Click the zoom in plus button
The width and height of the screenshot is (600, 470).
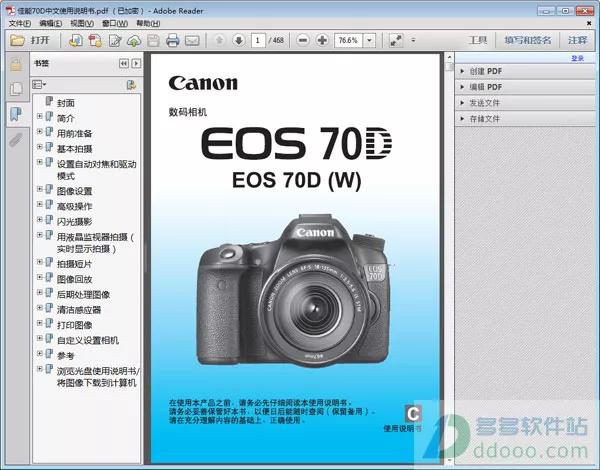tap(322, 40)
